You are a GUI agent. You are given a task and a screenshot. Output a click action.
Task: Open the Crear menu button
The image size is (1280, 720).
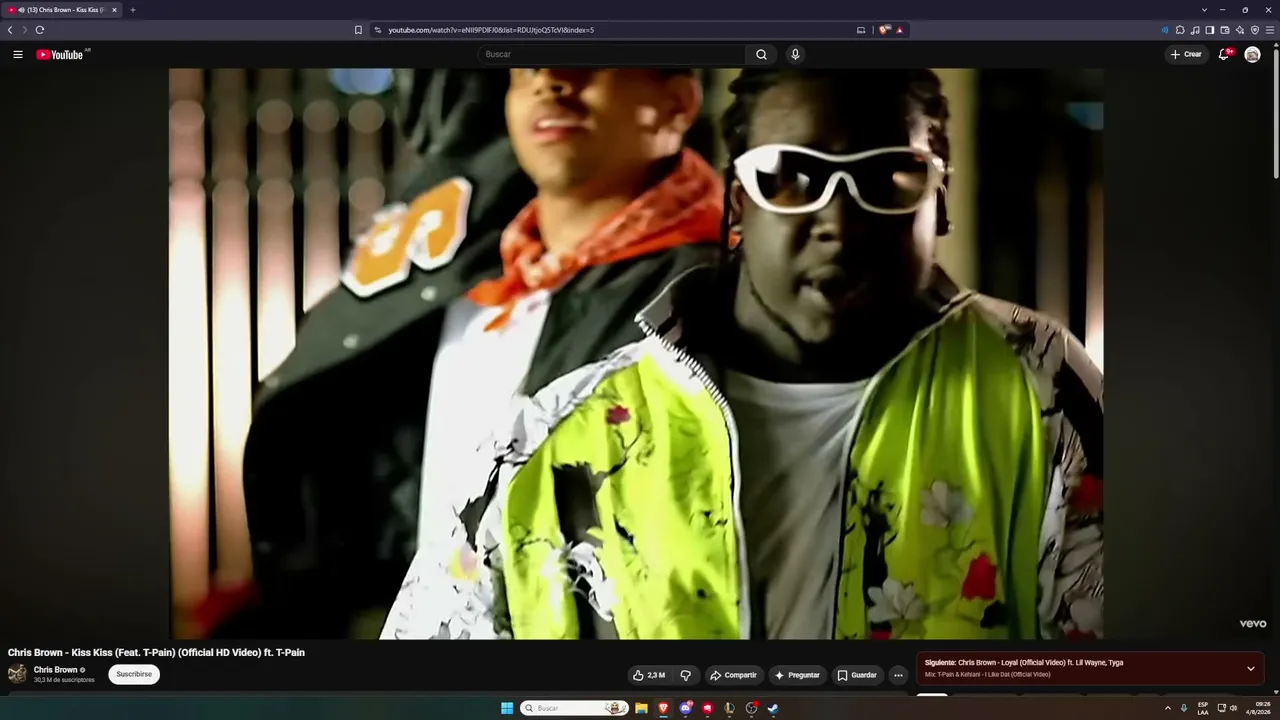(x=1186, y=54)
